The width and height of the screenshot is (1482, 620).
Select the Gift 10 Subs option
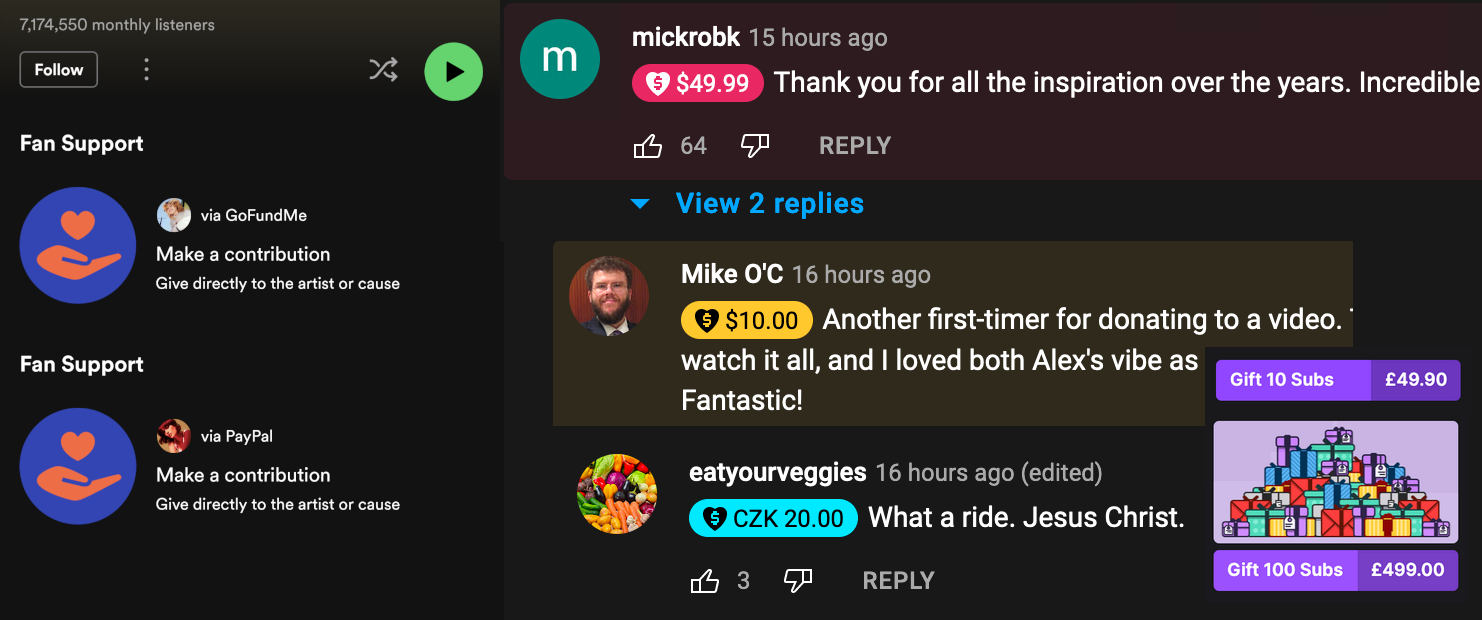pyautogui.click(x=1337, y=380)
